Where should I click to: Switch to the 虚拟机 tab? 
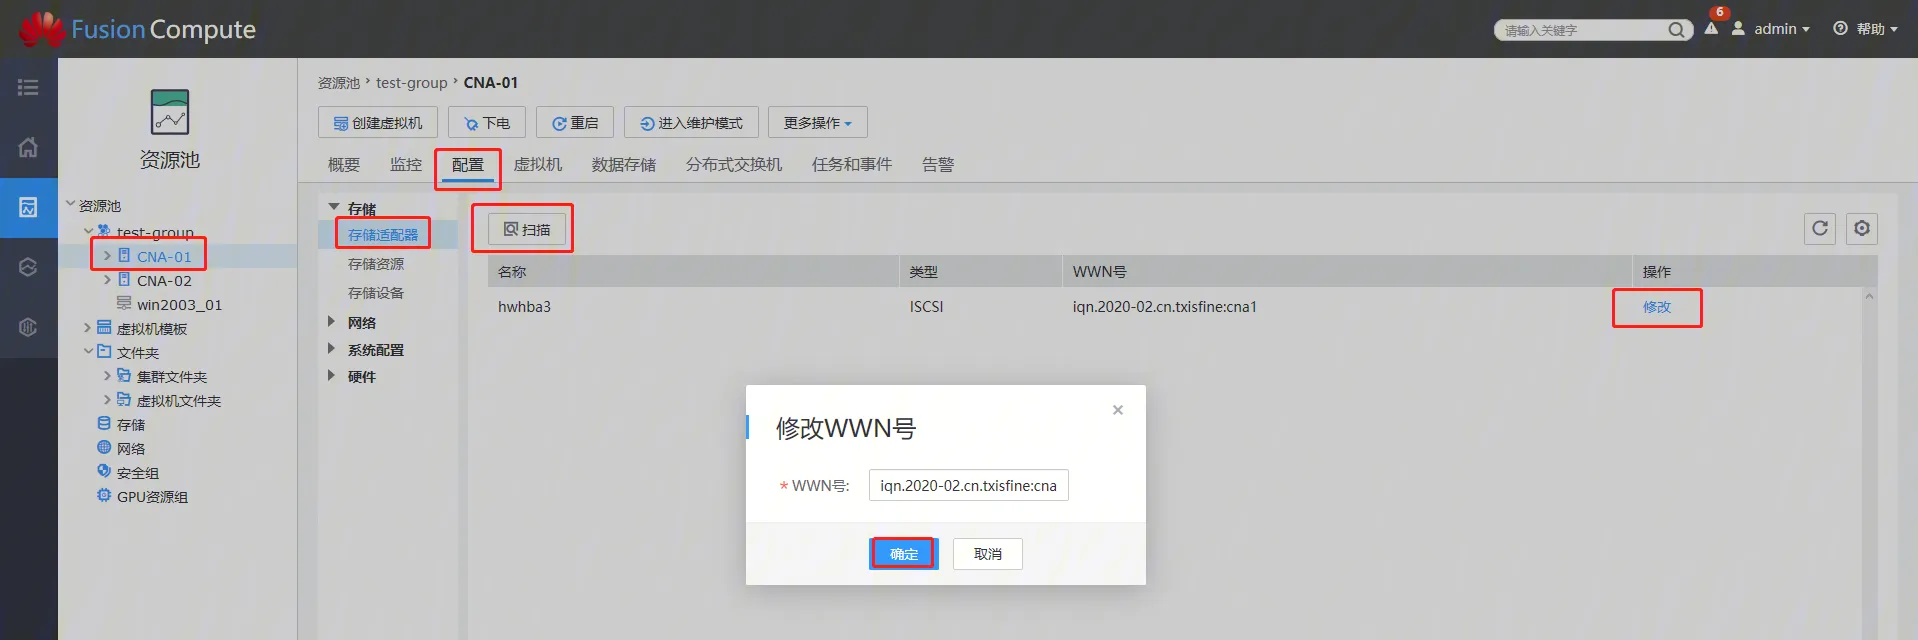(x=537, y=165)
